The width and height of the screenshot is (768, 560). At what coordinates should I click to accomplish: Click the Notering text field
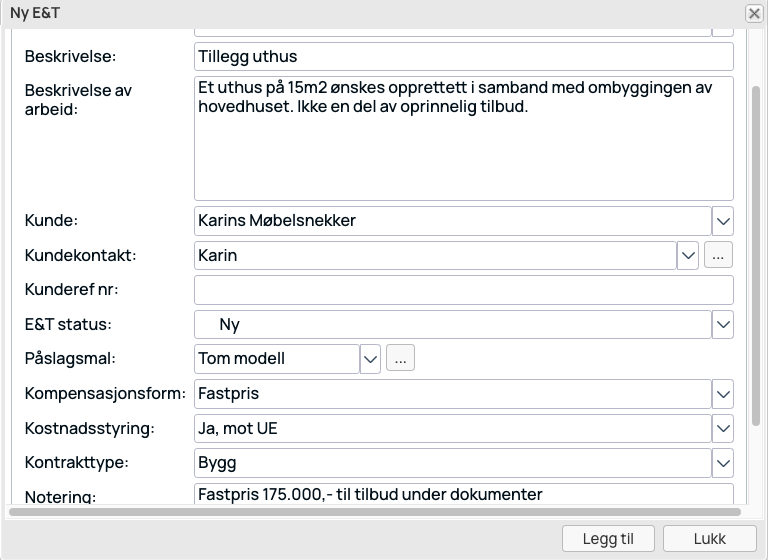(464, 494)
